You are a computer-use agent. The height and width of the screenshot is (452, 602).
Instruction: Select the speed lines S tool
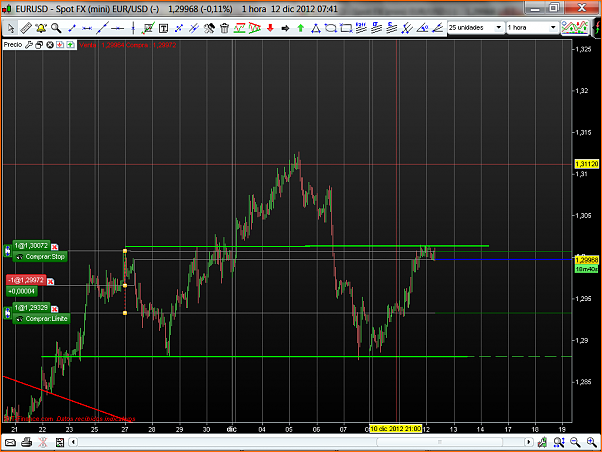pos(392,28)
